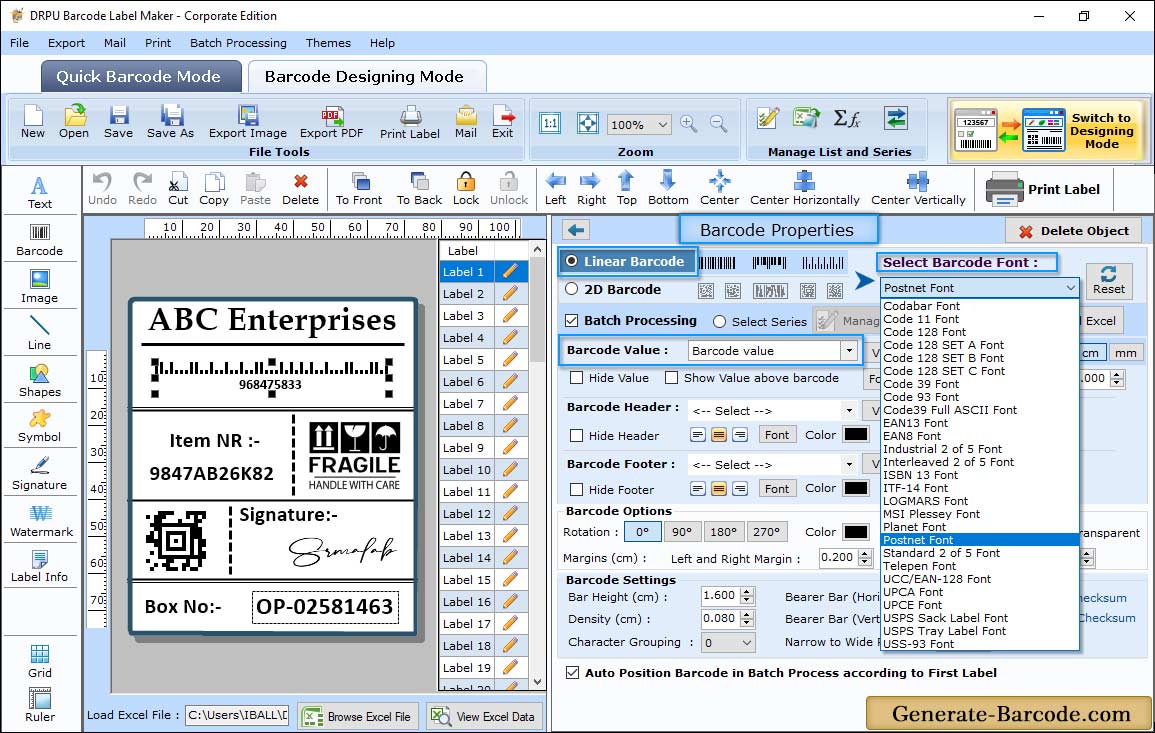Collapse the Postnet Font combo box
The height and width of the screenshot is (733, 1155).
tap(1070, 288)
